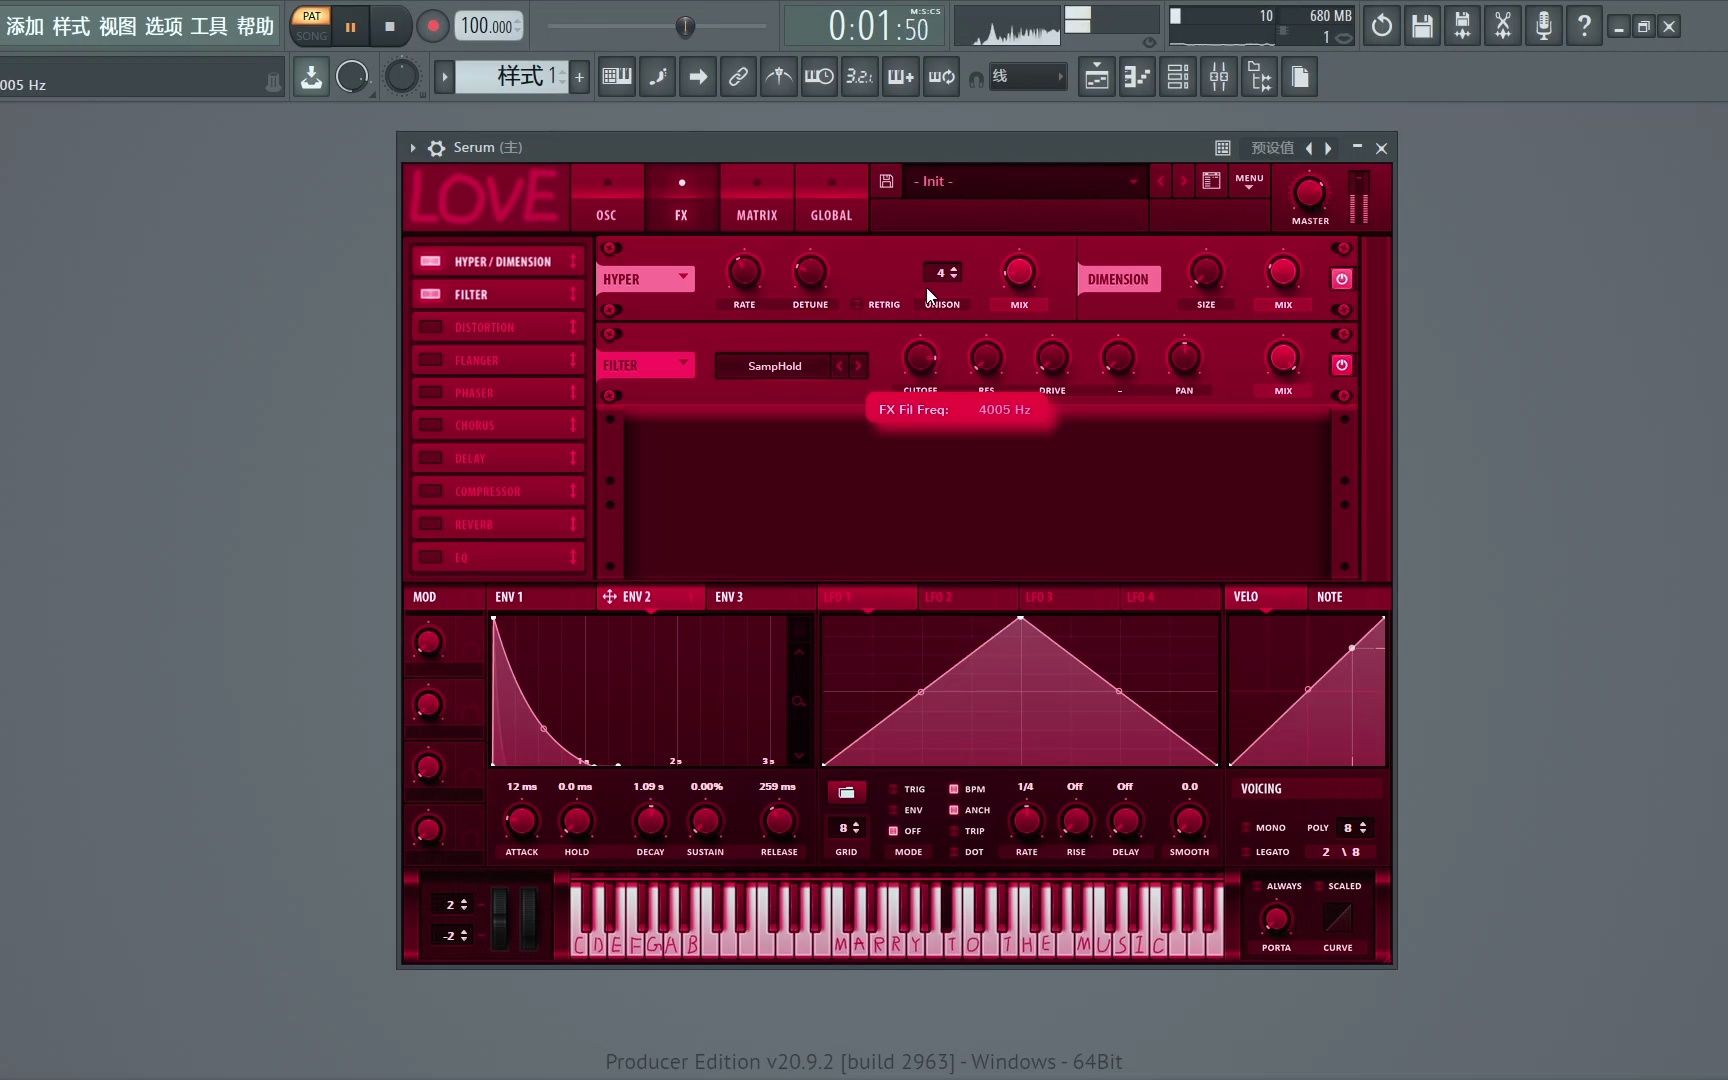Image resolution: width=1728 pixels, height=1080 pixels.
Task: Open the channel rack icon
Action: (1178, 77)
